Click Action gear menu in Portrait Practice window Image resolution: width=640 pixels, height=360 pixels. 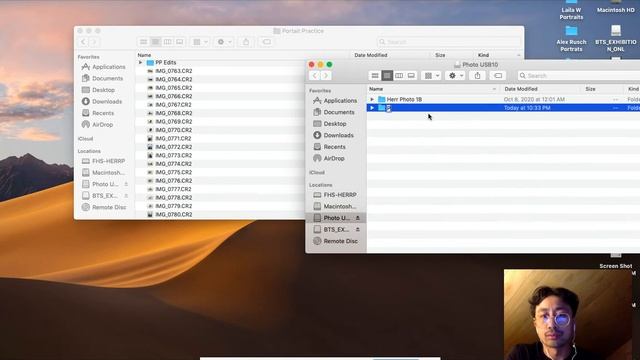coord(224,42)
